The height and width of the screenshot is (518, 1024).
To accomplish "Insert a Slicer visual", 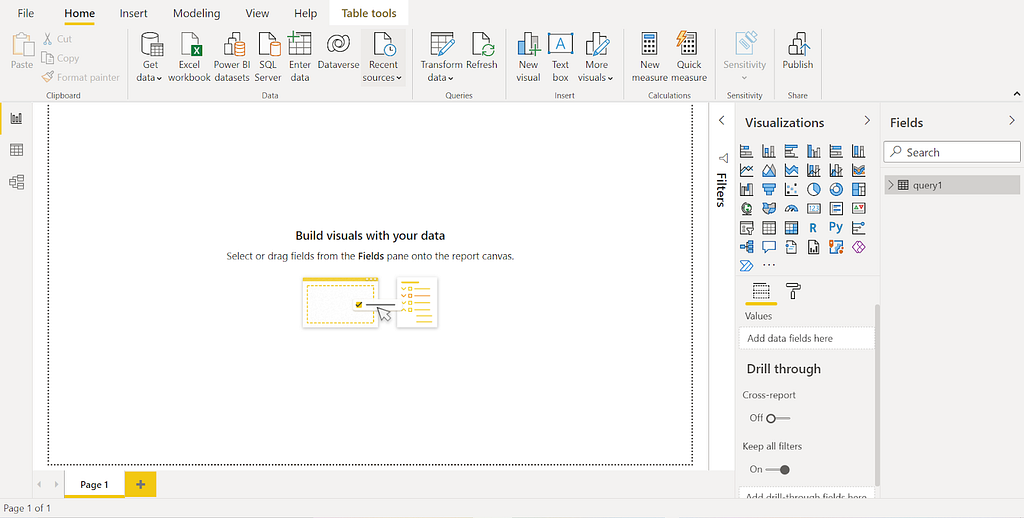I will click(x=746, y=228).
